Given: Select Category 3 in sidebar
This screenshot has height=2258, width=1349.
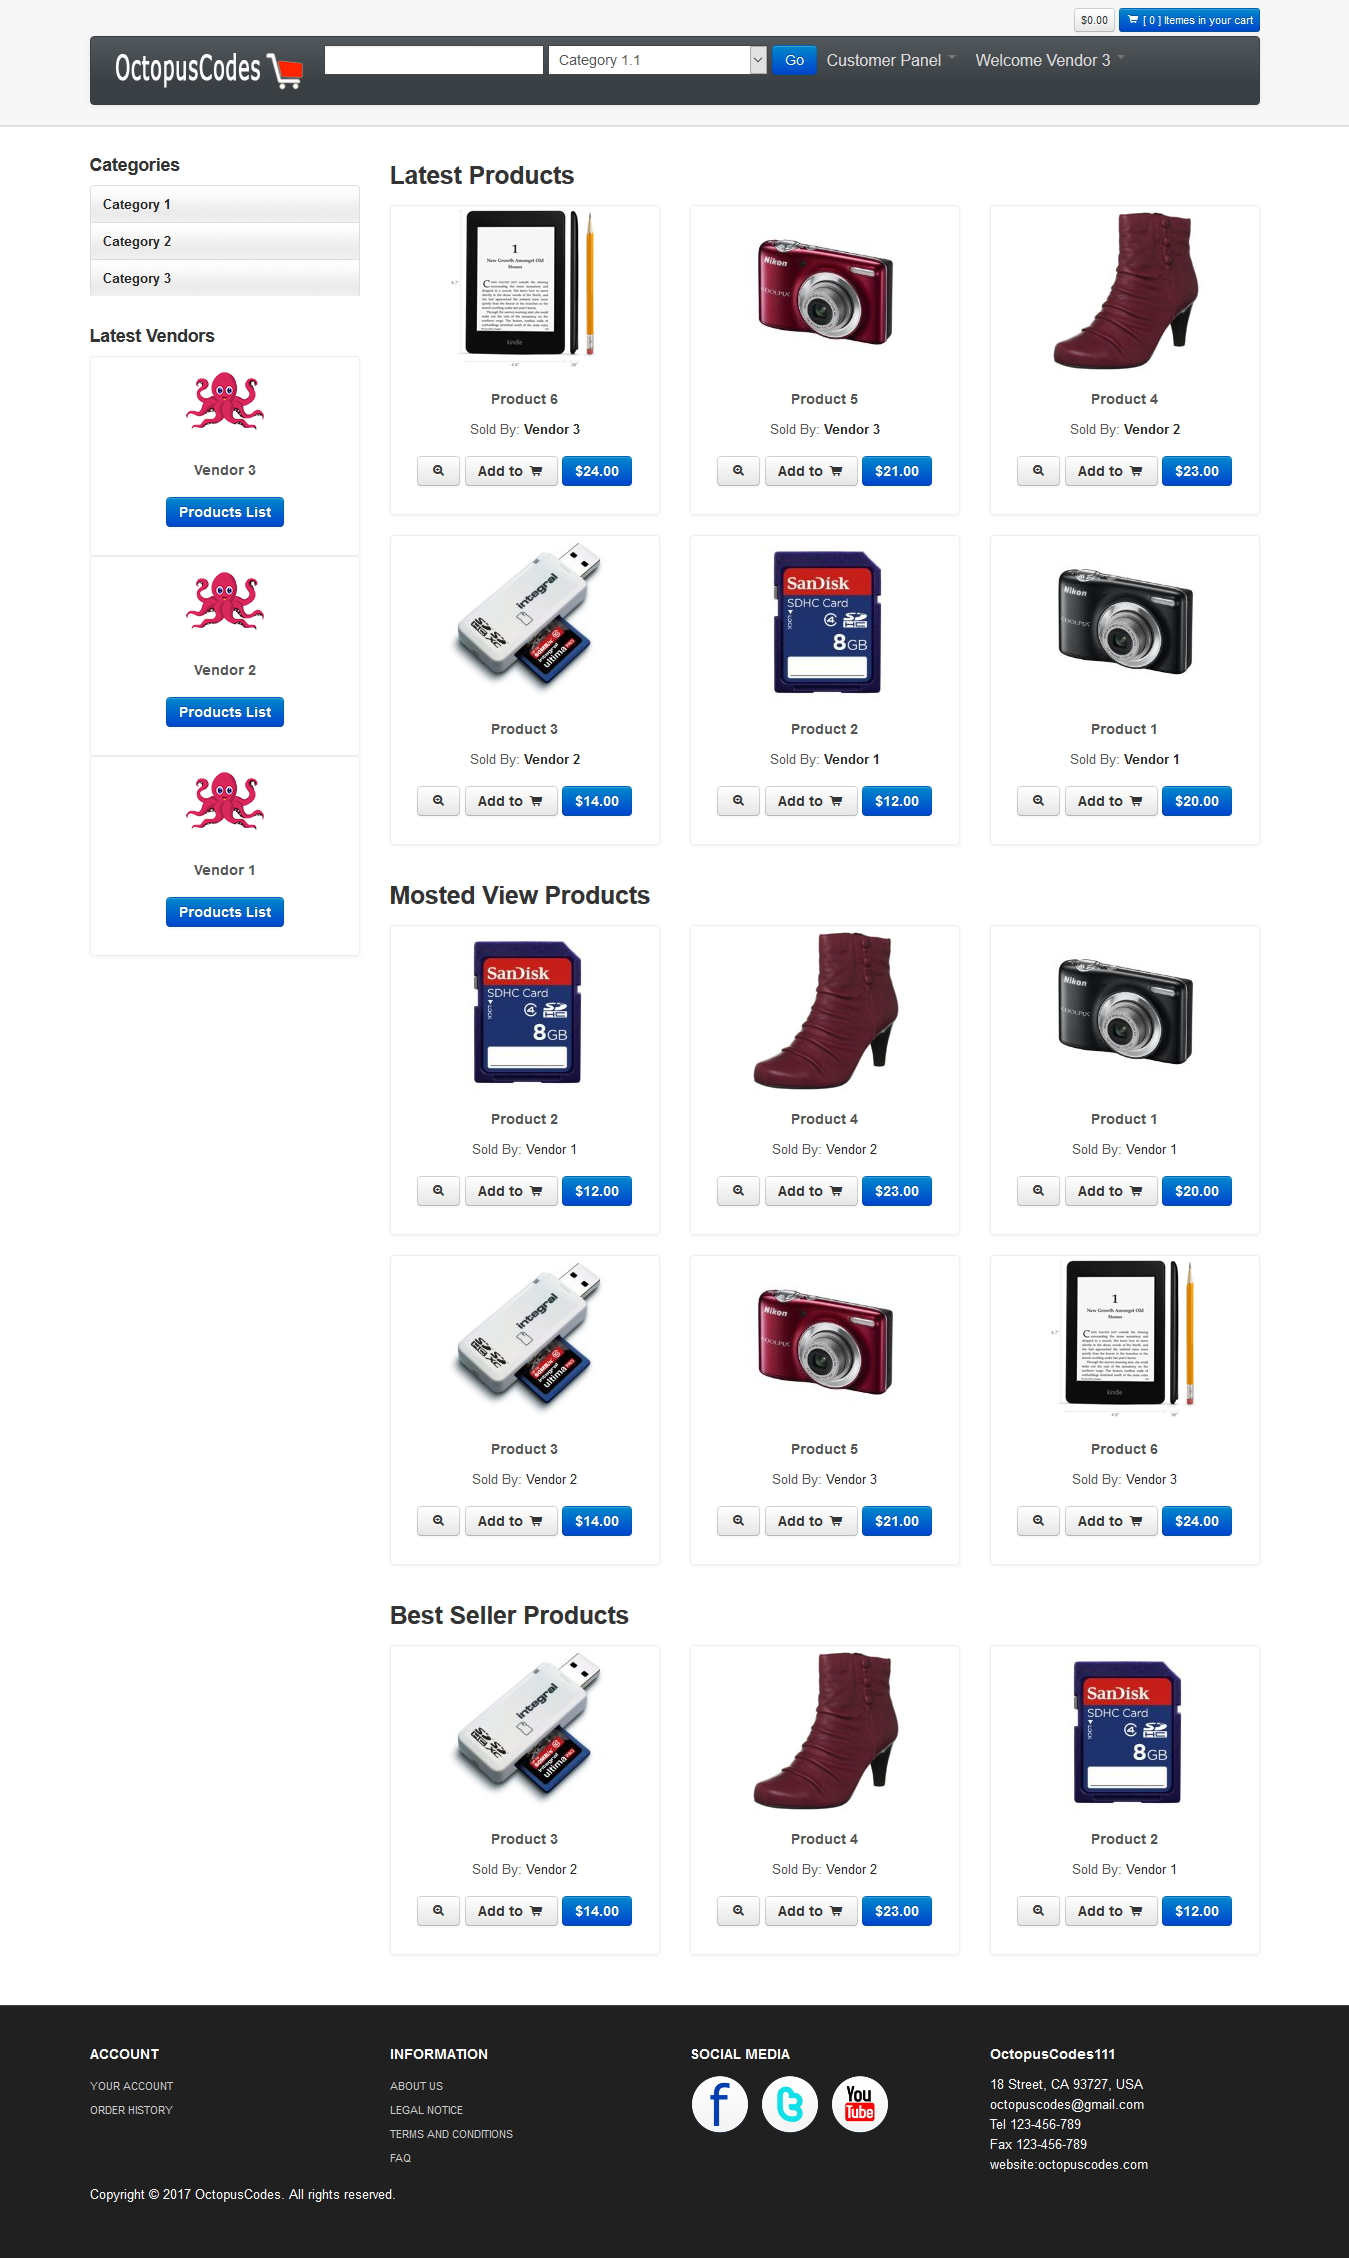Looking at the screenshot, I should (x=225, y=278).
